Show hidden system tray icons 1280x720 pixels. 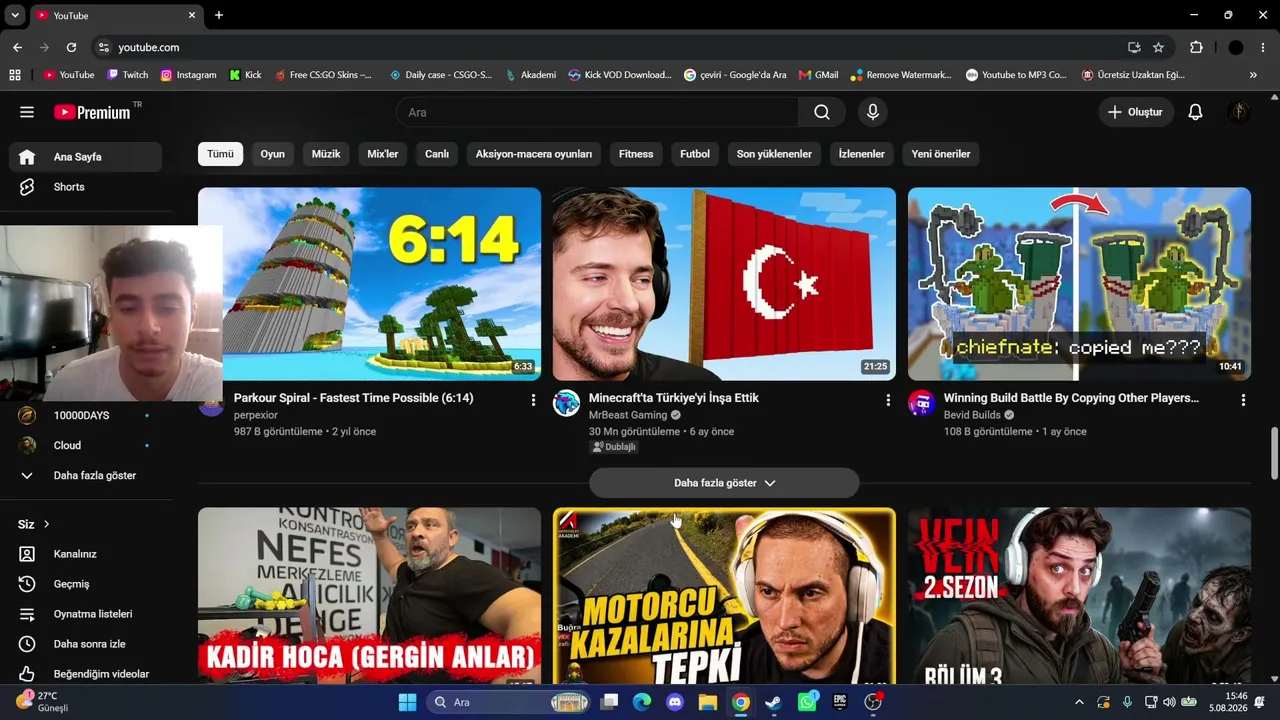[x=1079, y=702]
